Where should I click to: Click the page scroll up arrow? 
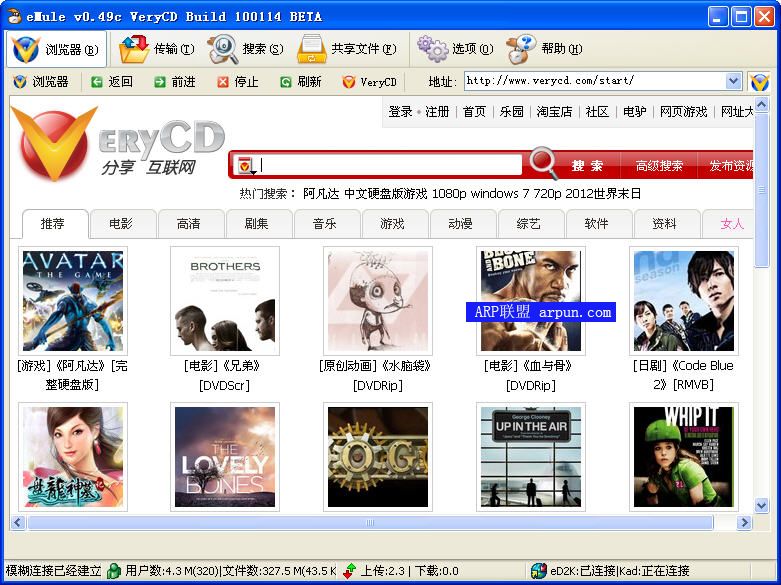(761, 105)
